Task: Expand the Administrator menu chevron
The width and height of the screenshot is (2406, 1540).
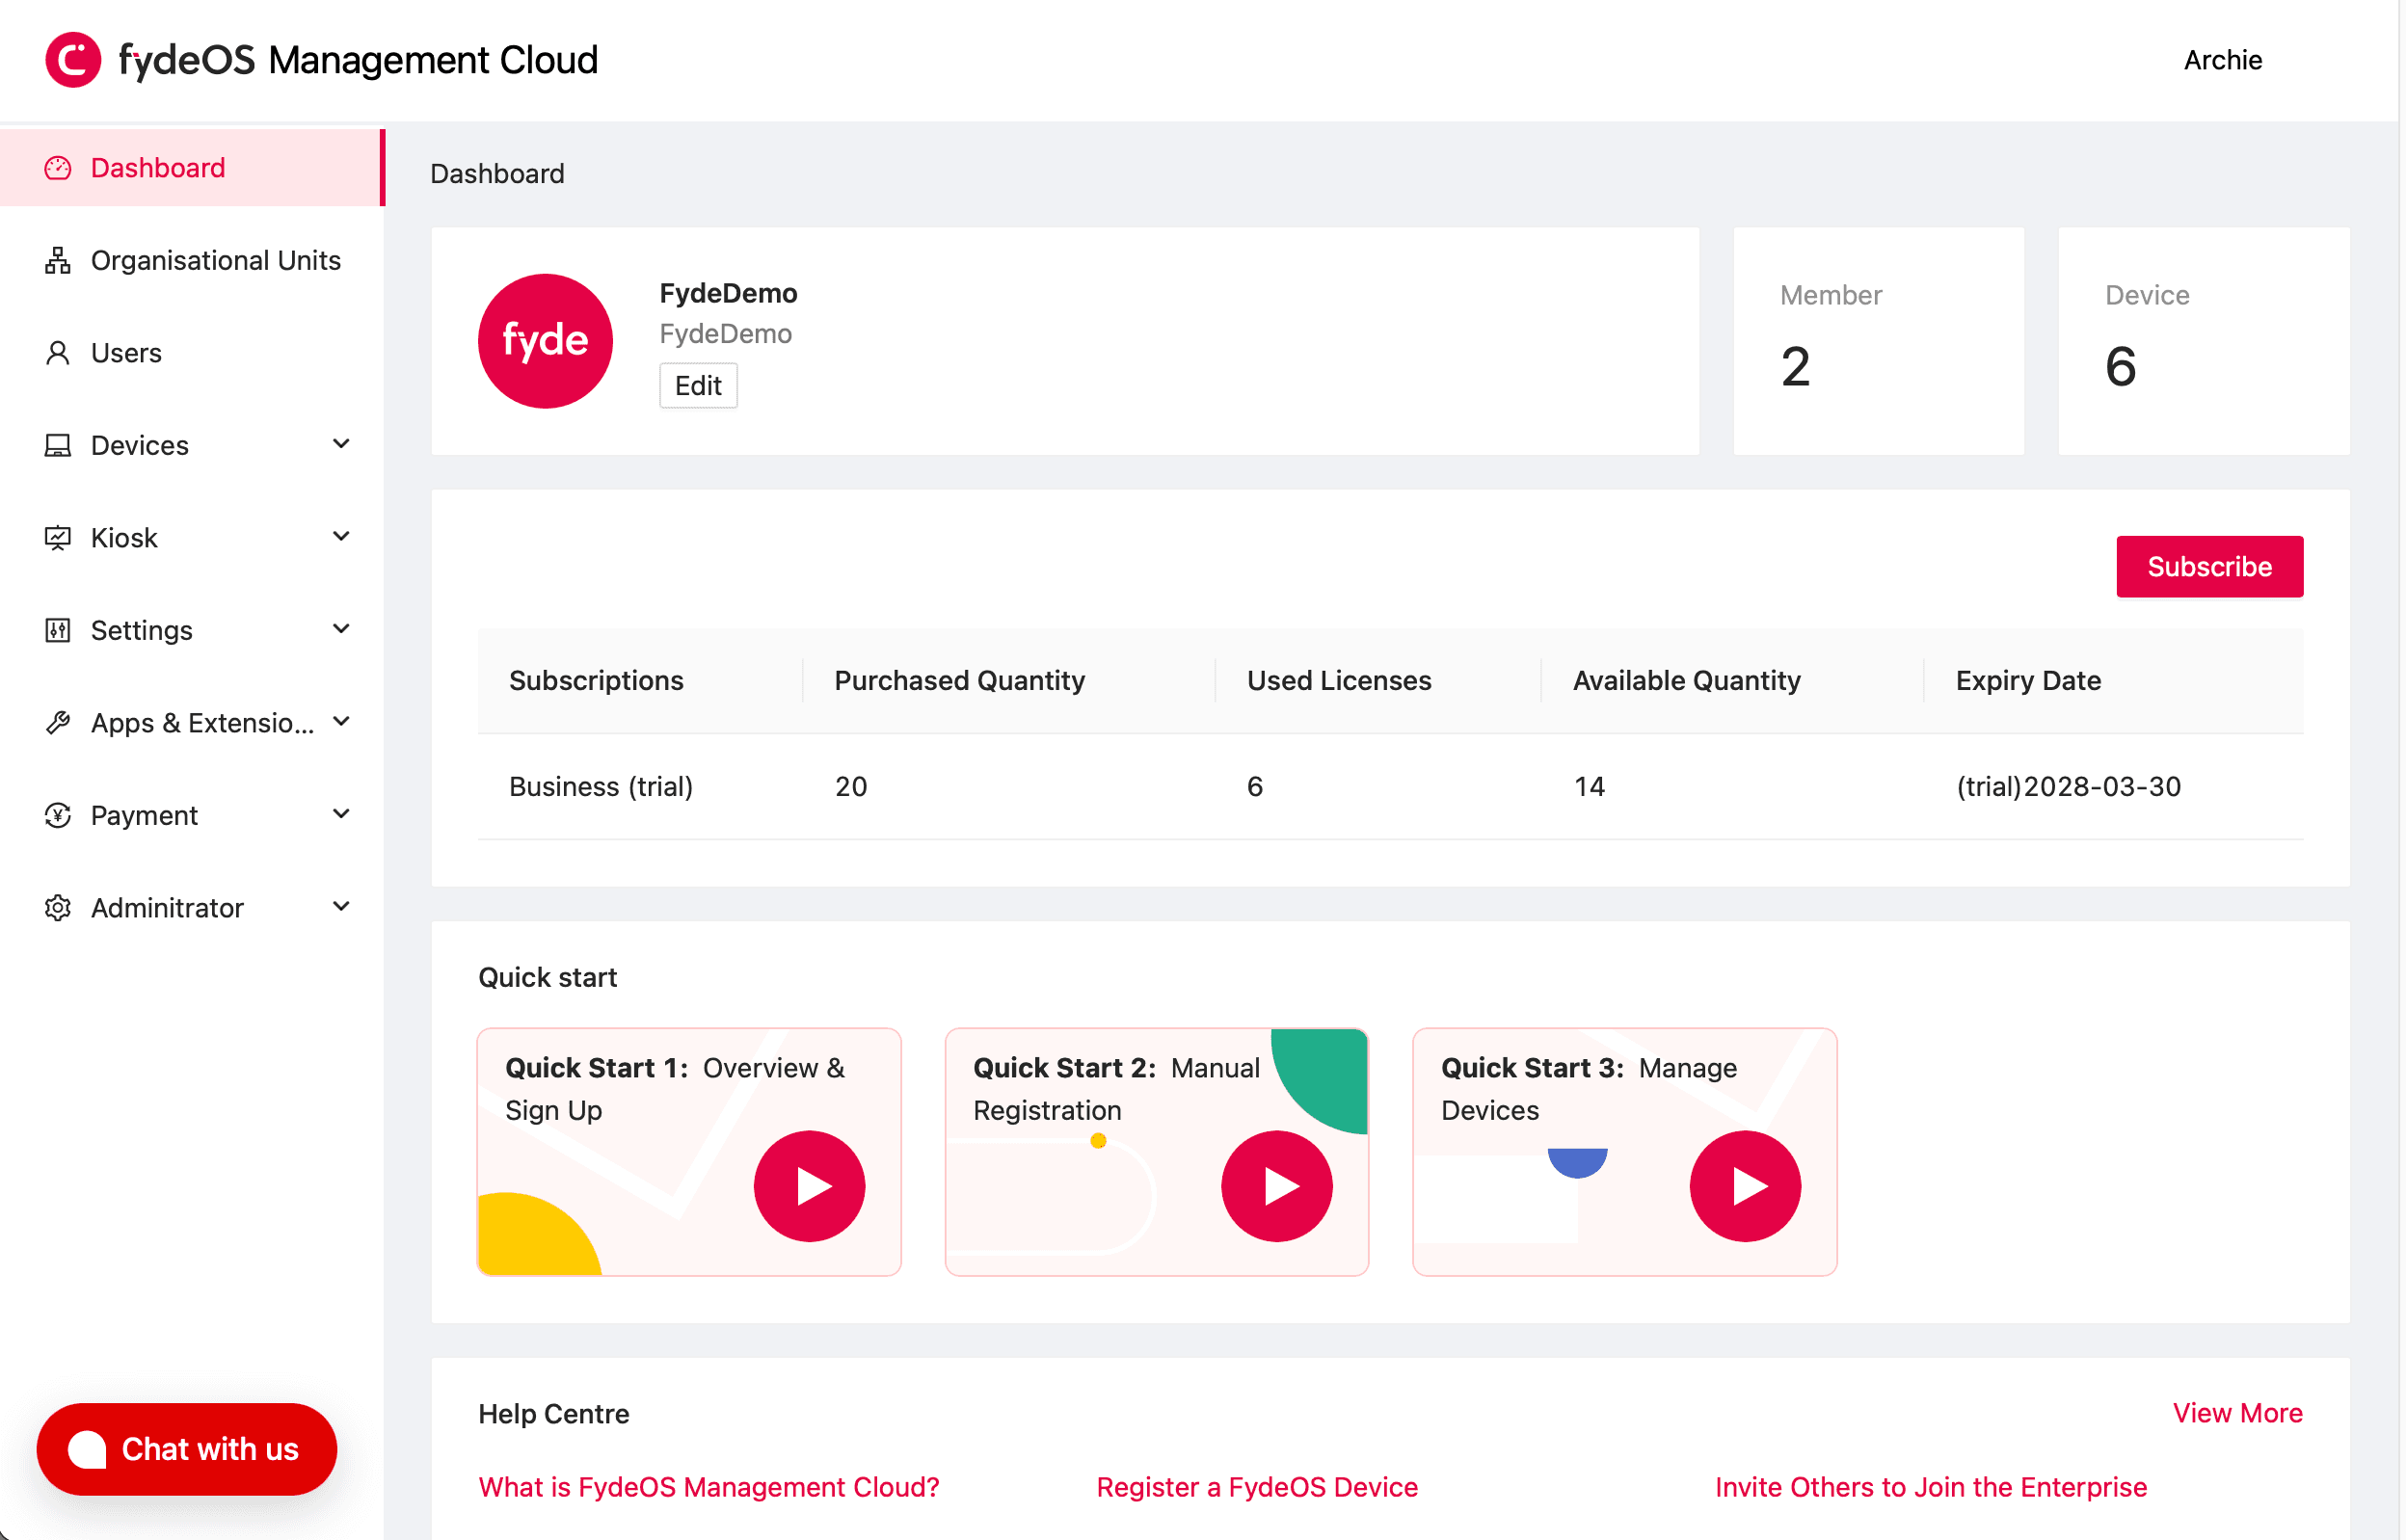Action: click(x=341, y=907)
